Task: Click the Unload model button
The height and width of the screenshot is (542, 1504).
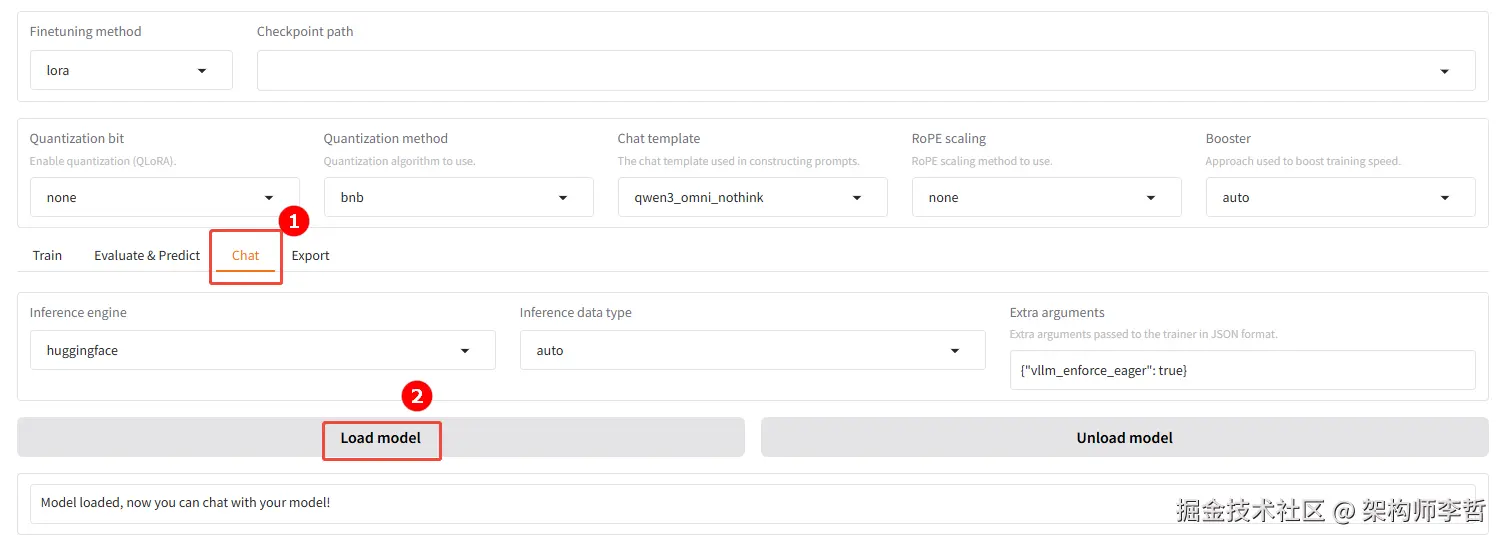Action: tap(1124, 437)
